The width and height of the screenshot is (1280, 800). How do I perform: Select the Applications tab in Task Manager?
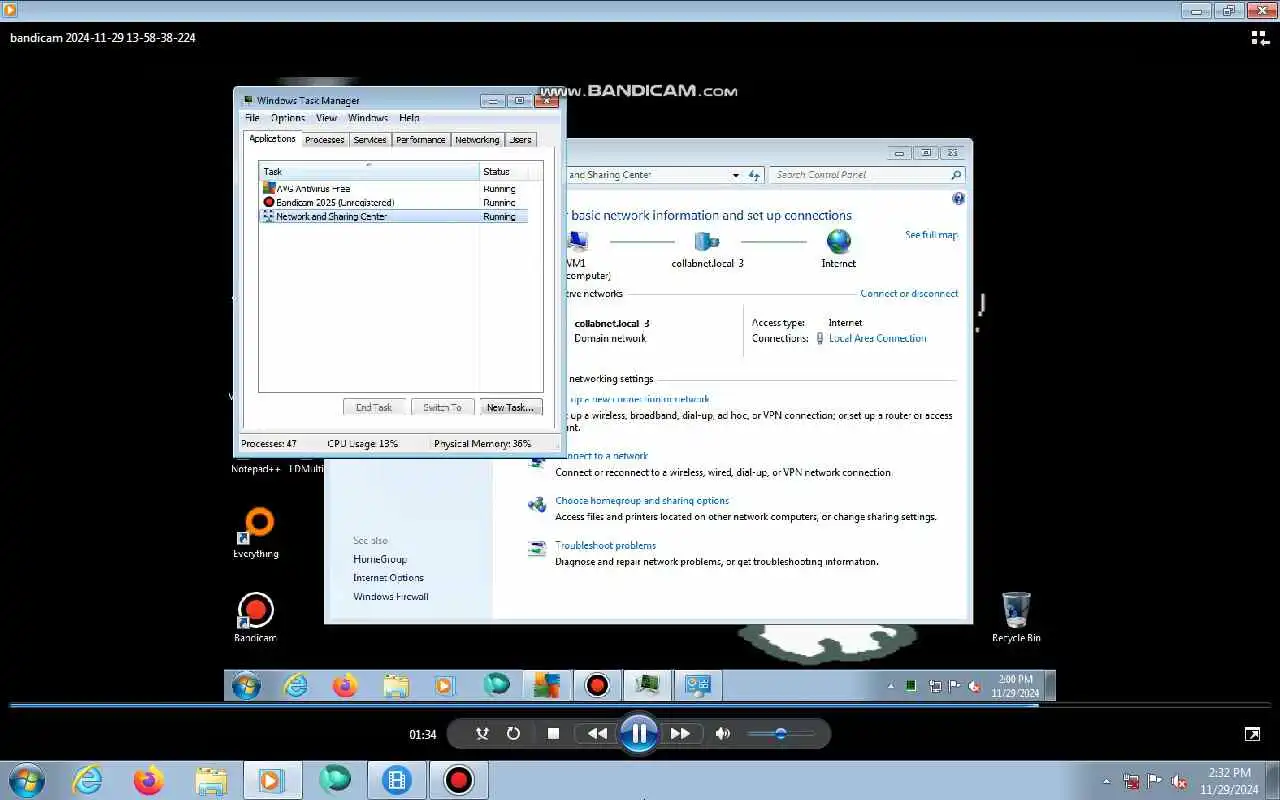point(272,139)
